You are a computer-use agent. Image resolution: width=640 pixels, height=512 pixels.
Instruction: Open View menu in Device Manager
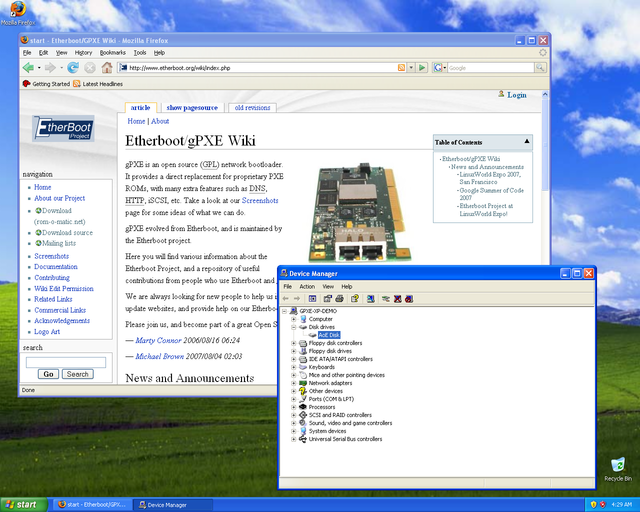[x=328, y=287]
